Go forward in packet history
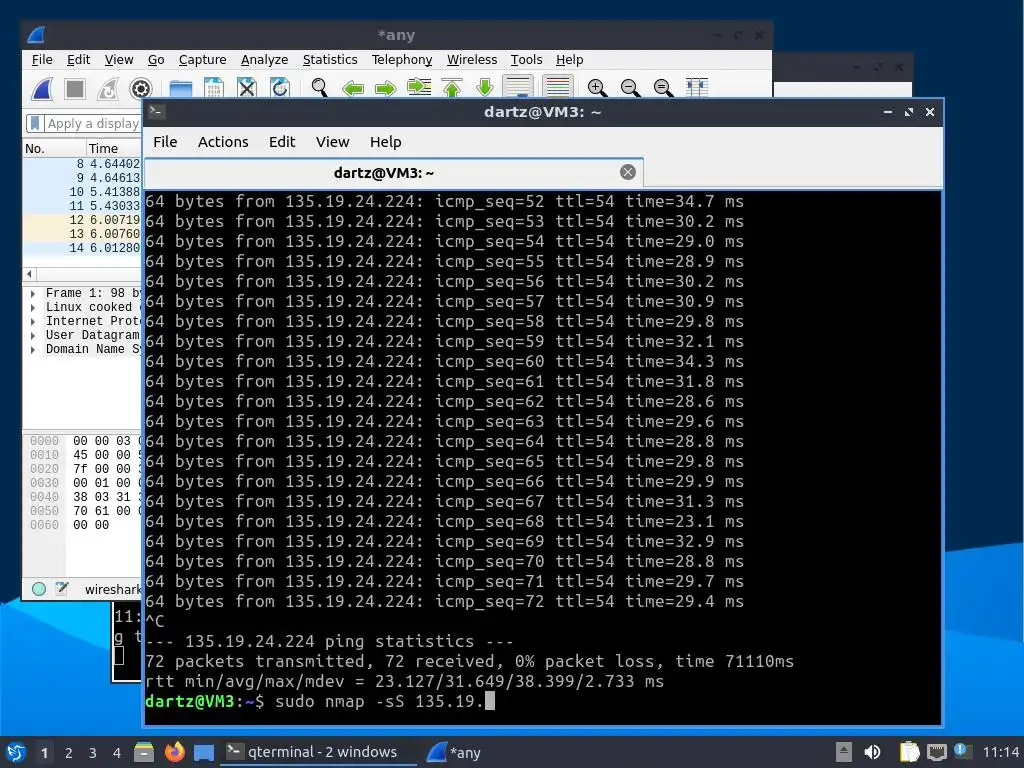This screenshot has width=1024, height=768. (x=385, y=88)
